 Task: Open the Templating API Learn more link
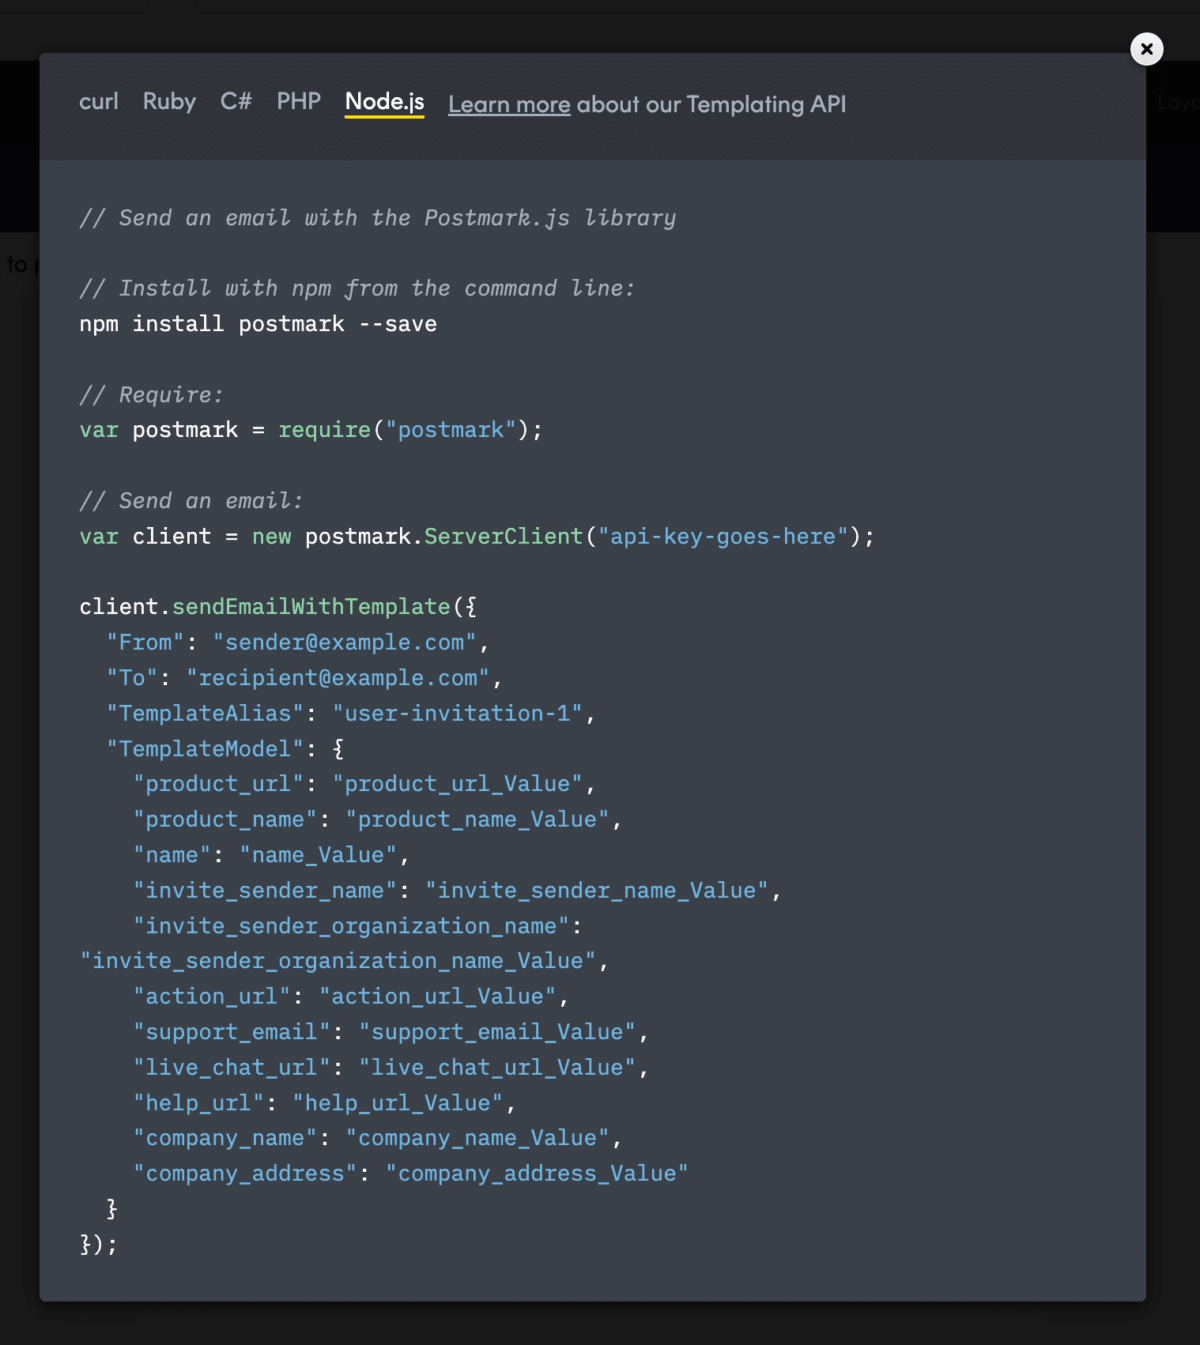[509, 104]
